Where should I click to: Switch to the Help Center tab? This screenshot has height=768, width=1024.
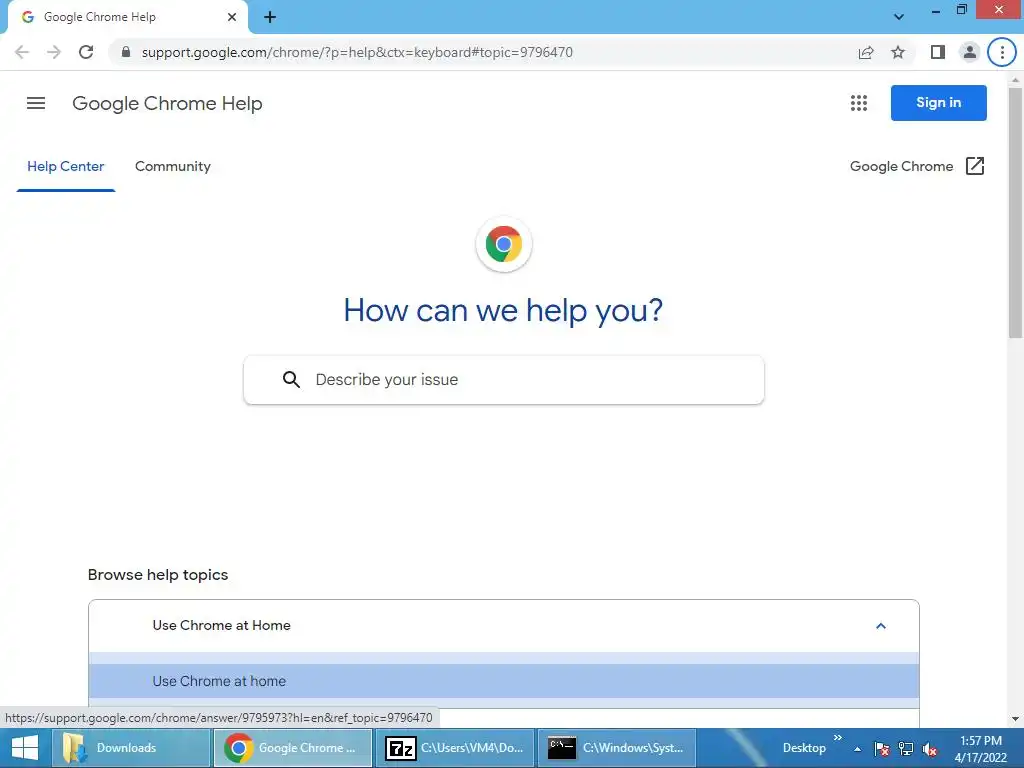point(65,167)
